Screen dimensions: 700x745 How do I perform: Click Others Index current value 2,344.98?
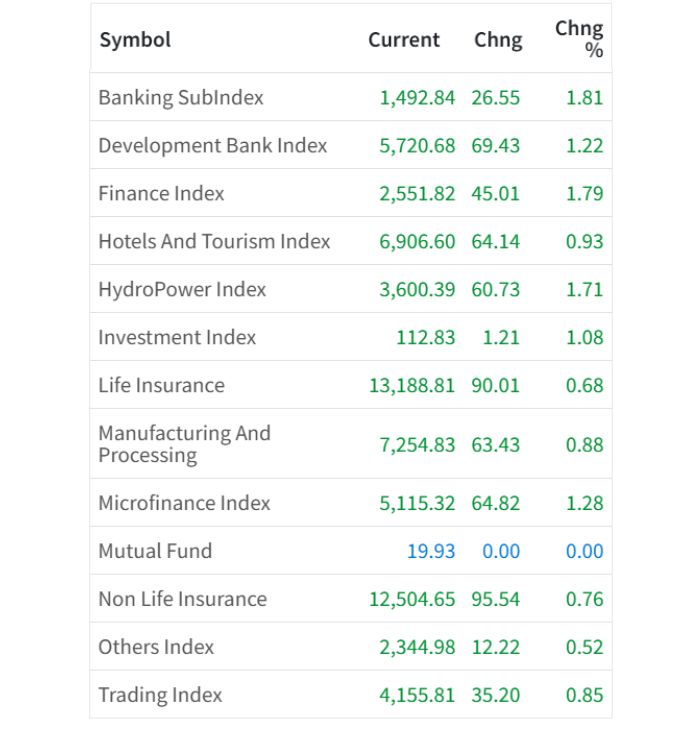point(417,648)
